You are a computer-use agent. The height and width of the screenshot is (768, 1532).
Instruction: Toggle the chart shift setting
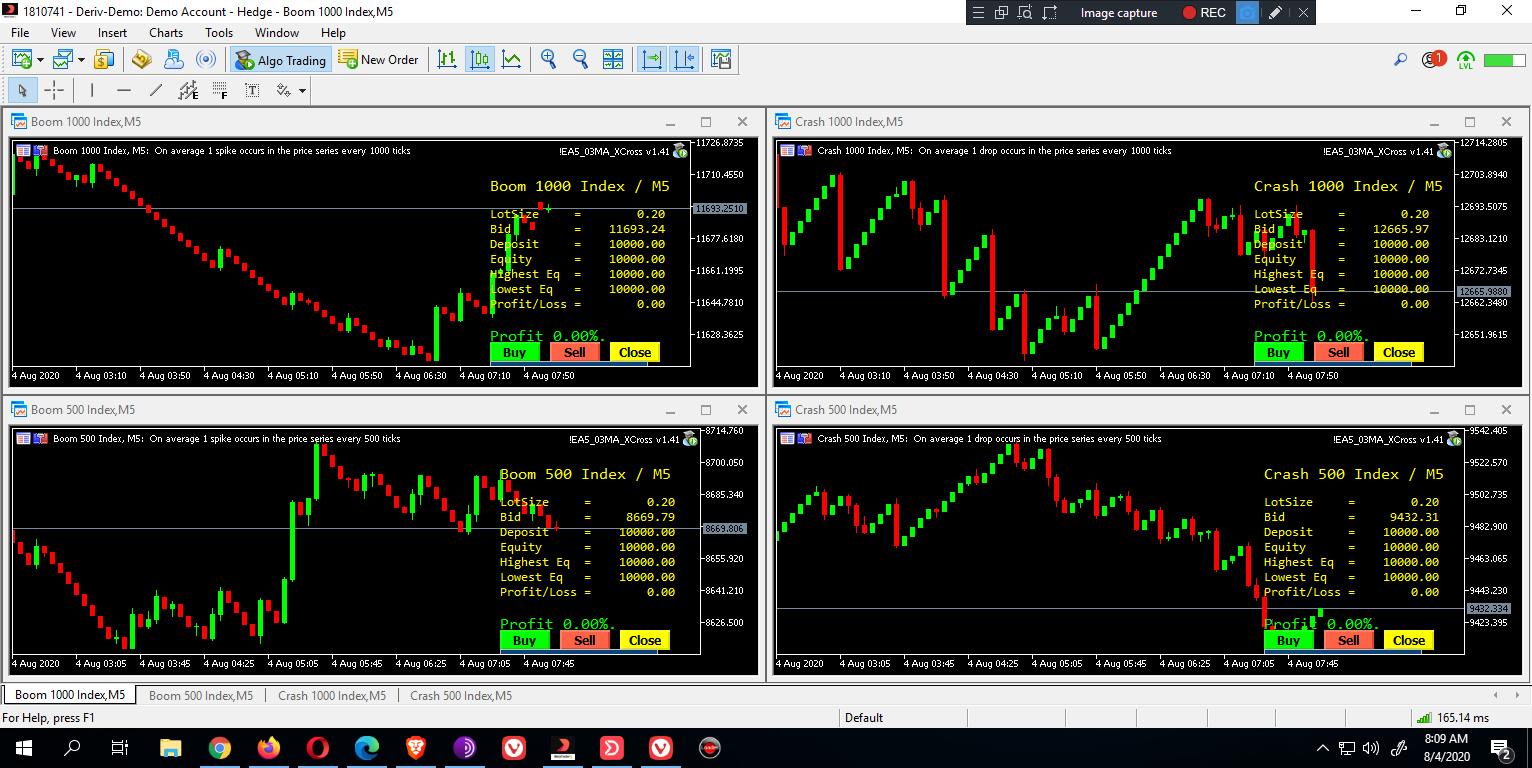pyautogui.click(x=685, y=59)
